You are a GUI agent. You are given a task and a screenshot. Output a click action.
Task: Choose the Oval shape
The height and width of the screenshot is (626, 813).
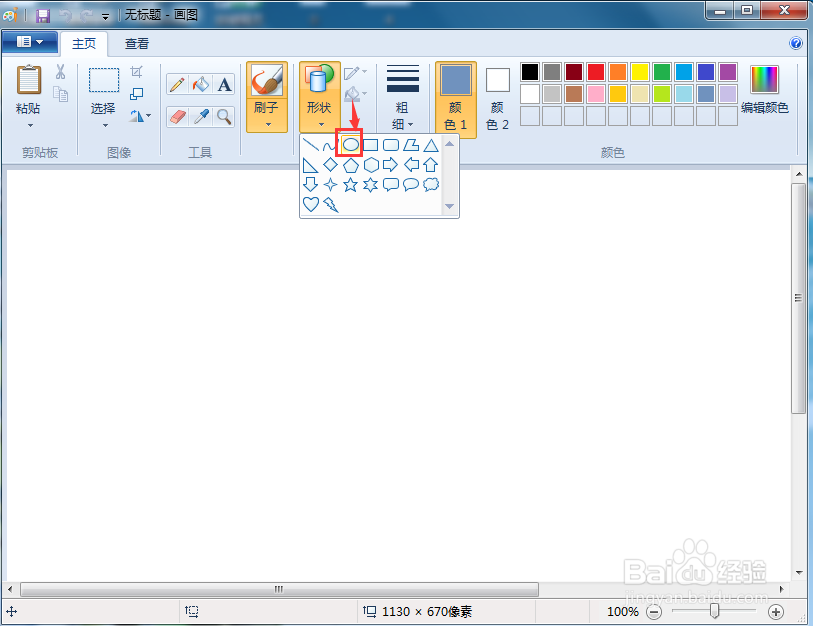351,145
